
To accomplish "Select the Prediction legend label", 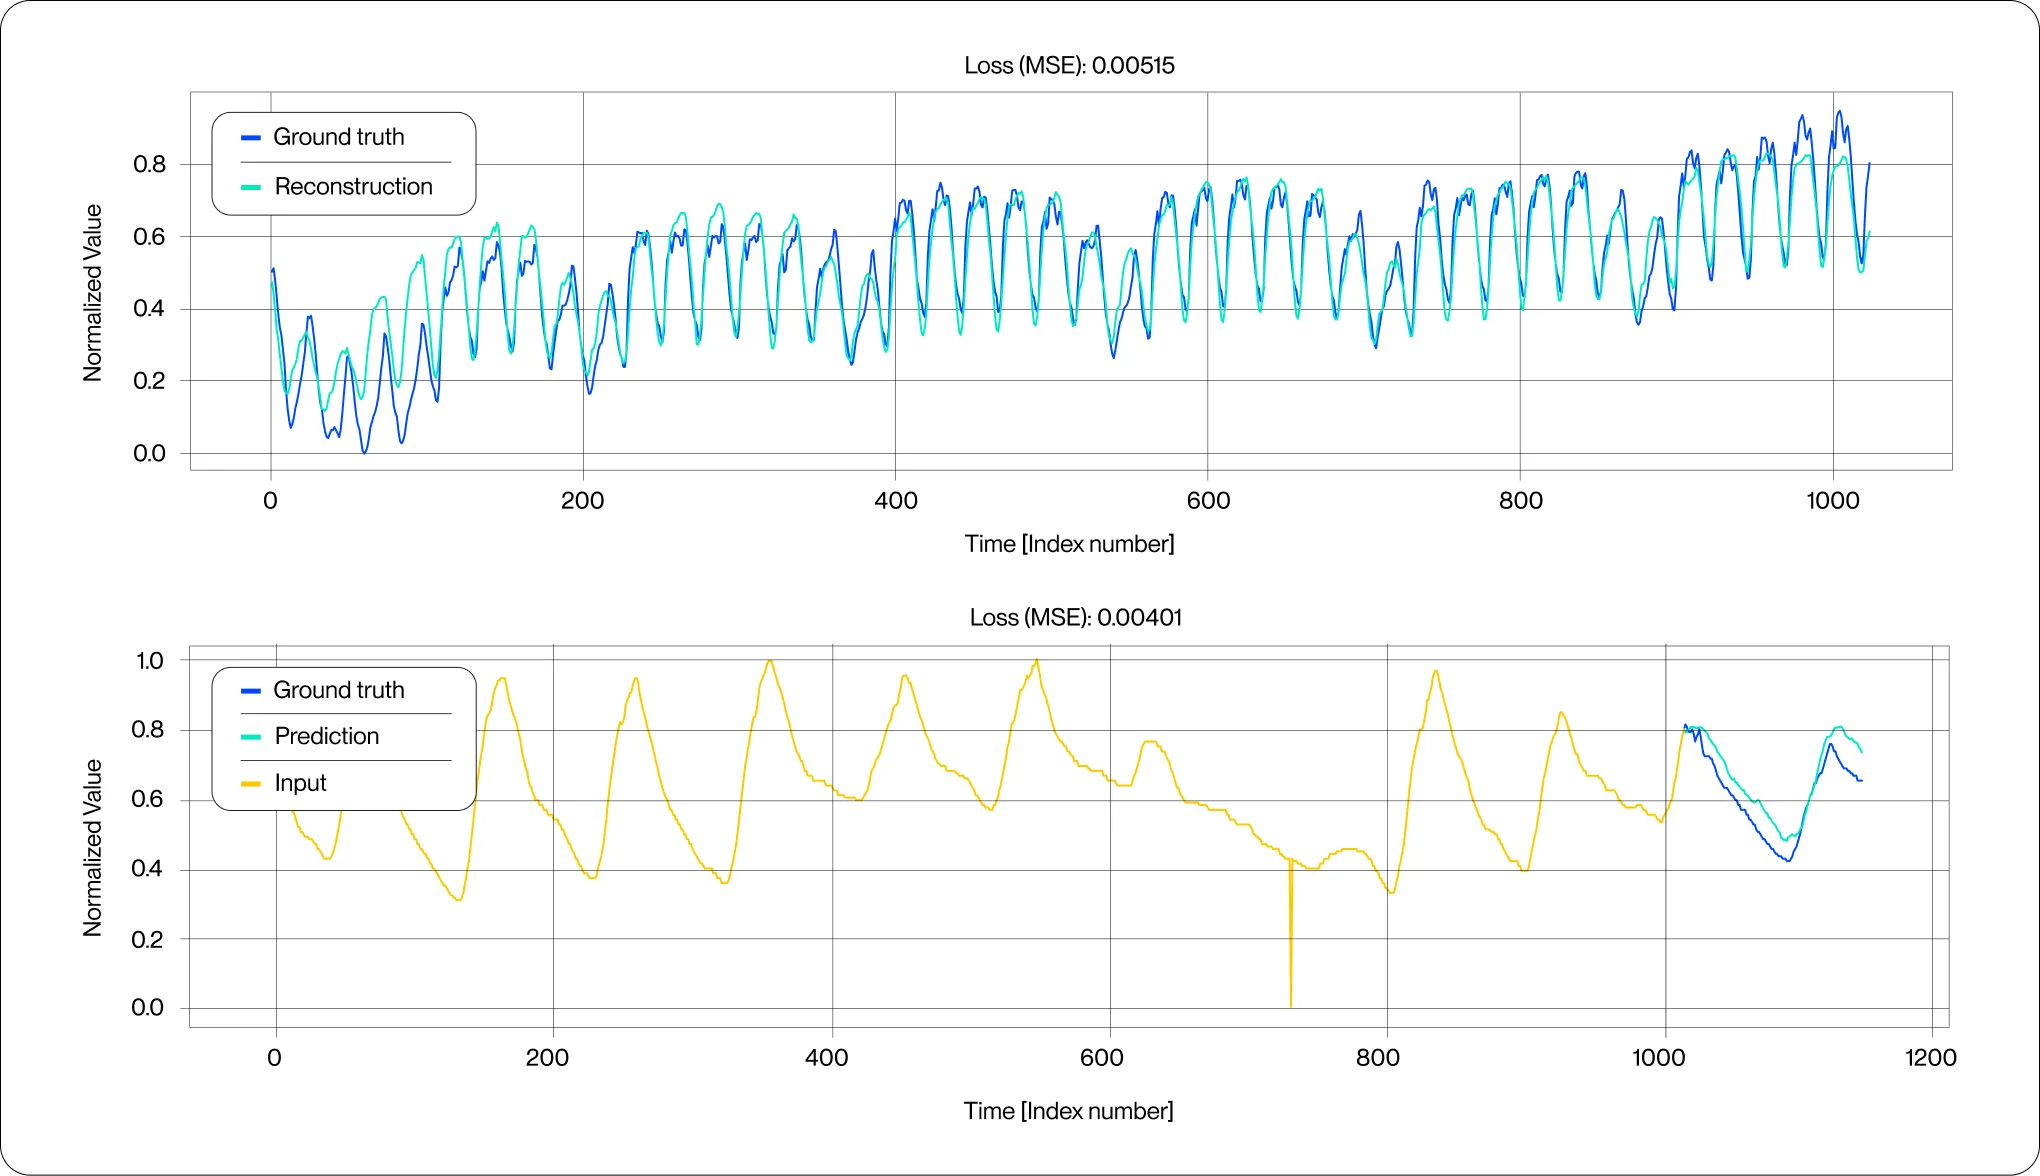I will coord(327,737).
